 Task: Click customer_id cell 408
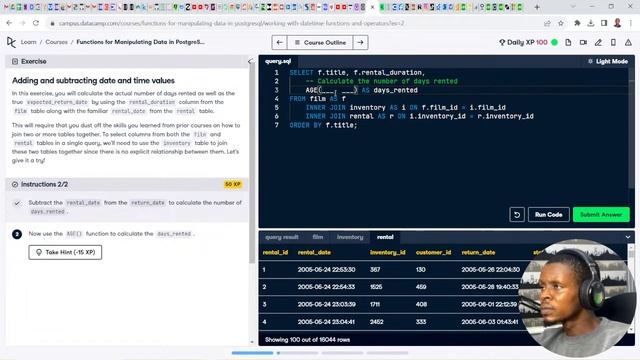421,304
